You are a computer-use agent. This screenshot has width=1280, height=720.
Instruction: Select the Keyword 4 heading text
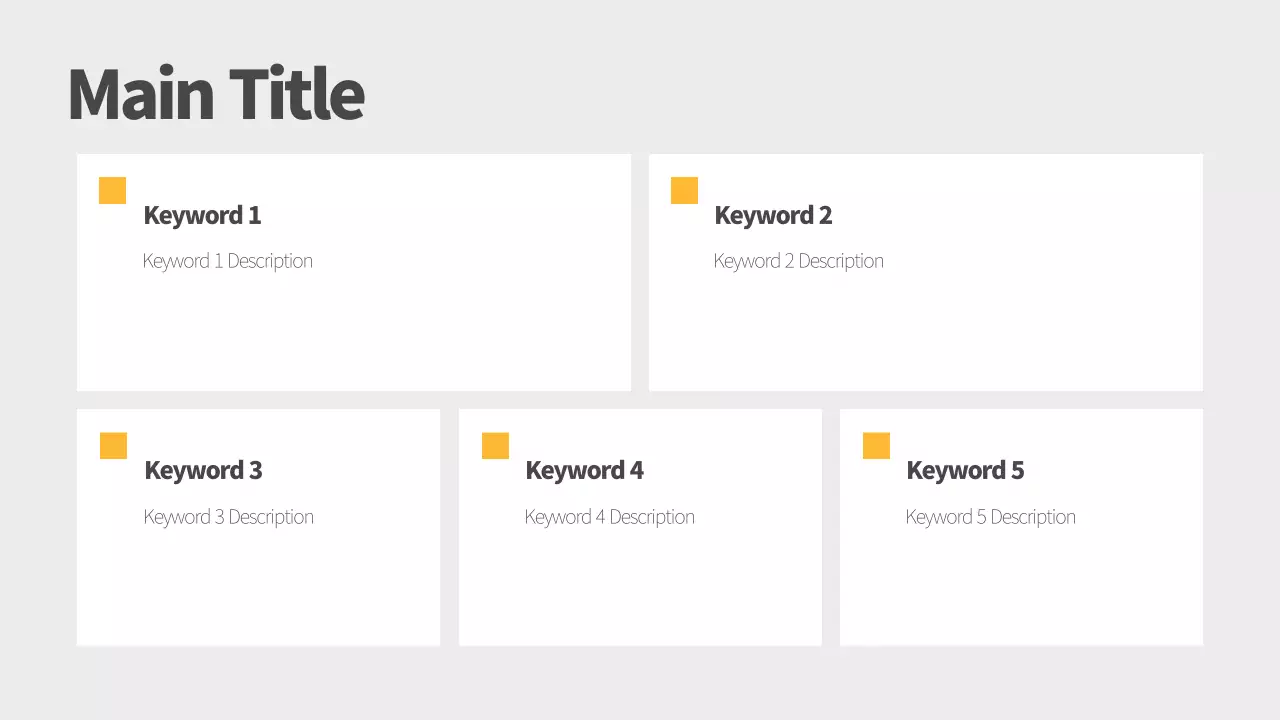(584, 470)
